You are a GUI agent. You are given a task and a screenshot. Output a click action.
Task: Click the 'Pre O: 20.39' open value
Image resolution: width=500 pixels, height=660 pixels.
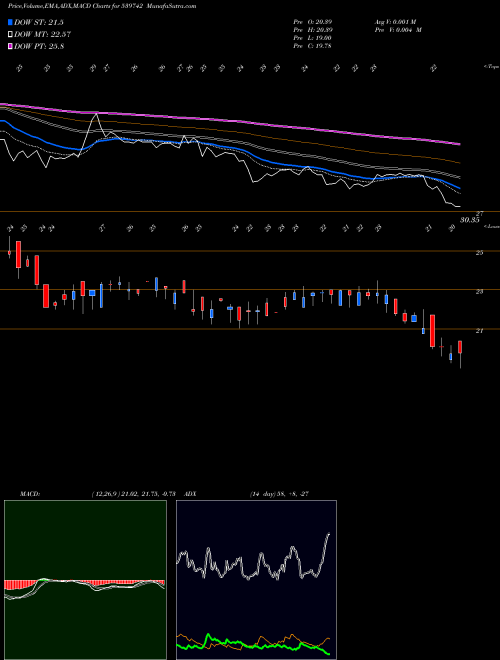tap(312, 21)
